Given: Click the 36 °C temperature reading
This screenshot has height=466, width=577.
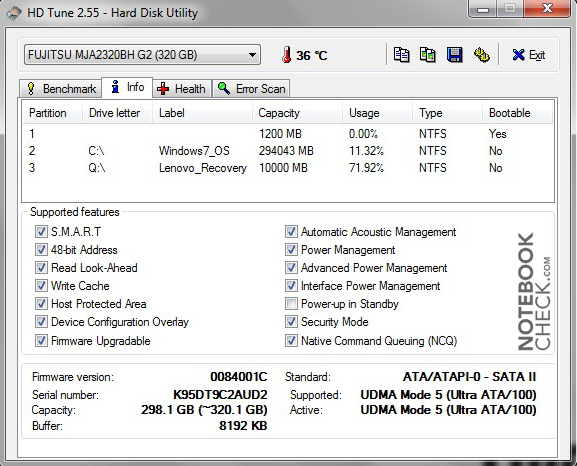Looking at the screenshot, I should (312, 56).
